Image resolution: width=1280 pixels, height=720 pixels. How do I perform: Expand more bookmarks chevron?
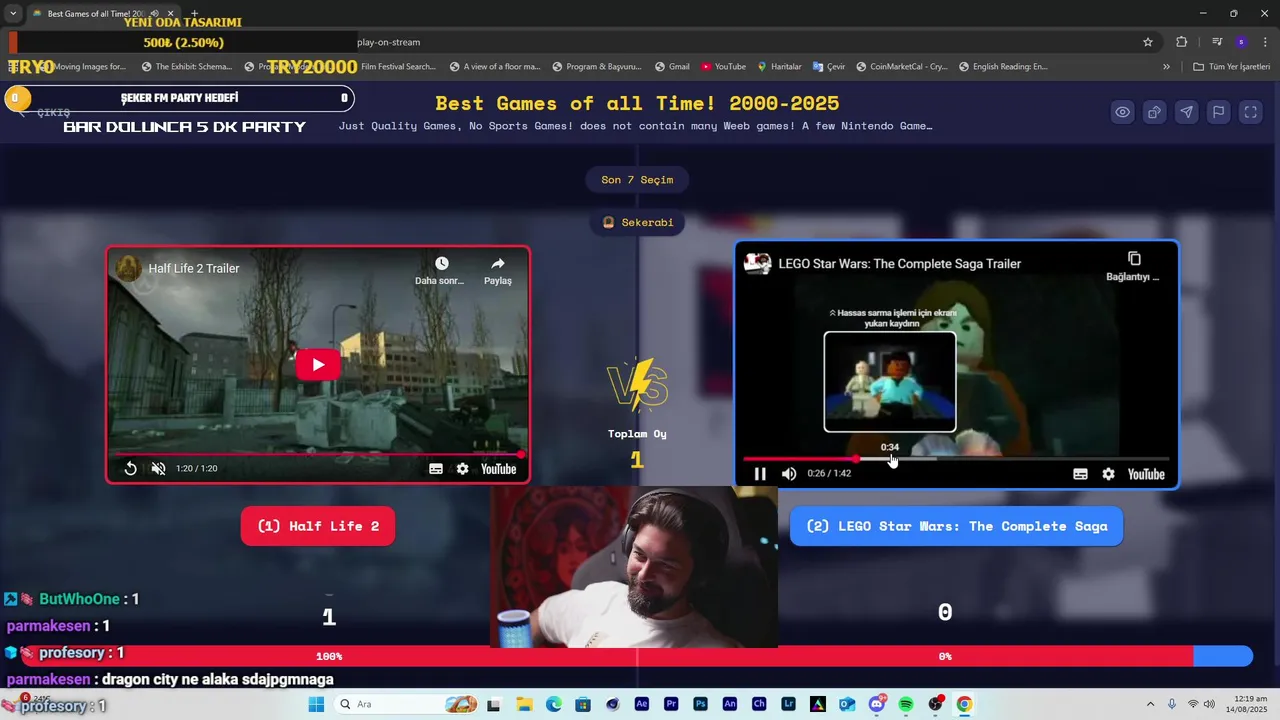[1166, 67]
